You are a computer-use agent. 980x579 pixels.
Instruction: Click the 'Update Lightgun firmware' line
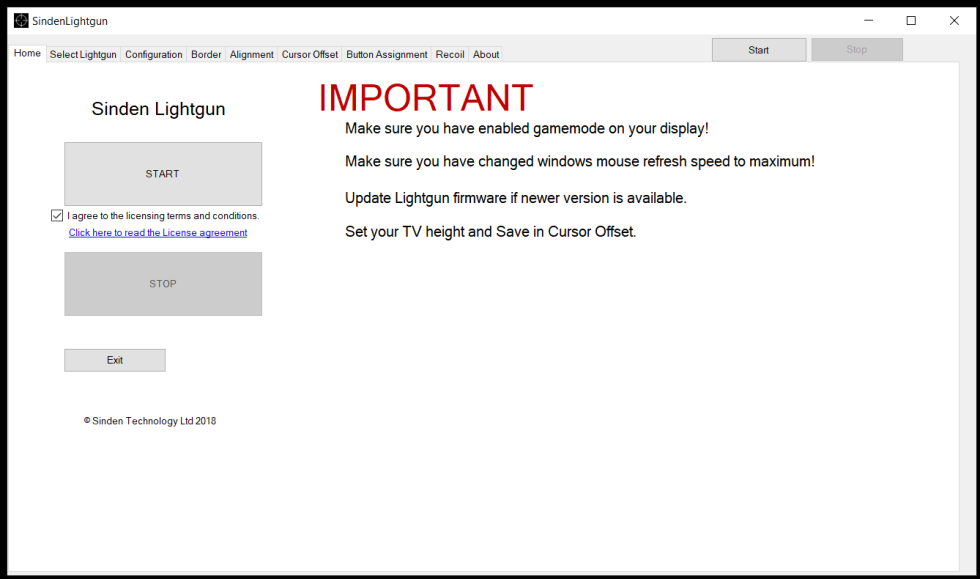(516, 198)
